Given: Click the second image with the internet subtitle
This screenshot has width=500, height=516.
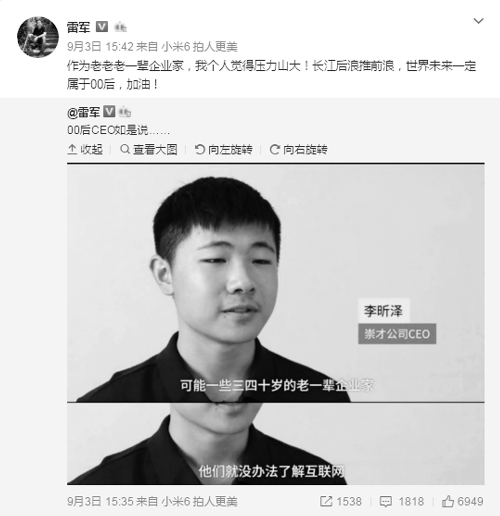Looking at the screenshot, I should pos(276,444).
